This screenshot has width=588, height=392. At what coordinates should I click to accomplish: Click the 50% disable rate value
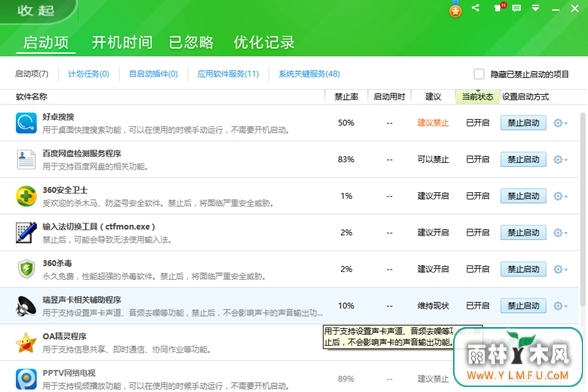pos(346,123)
